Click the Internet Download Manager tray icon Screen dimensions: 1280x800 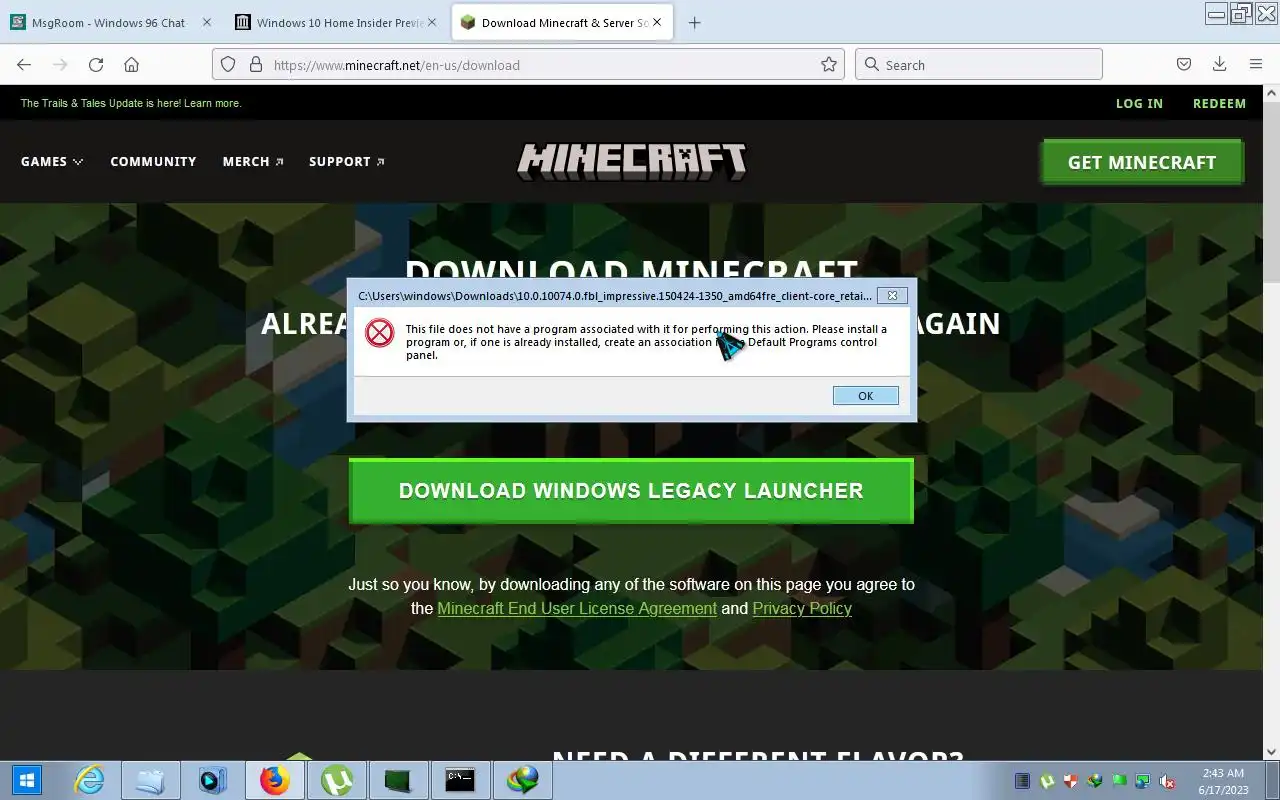pos(1095,781)
